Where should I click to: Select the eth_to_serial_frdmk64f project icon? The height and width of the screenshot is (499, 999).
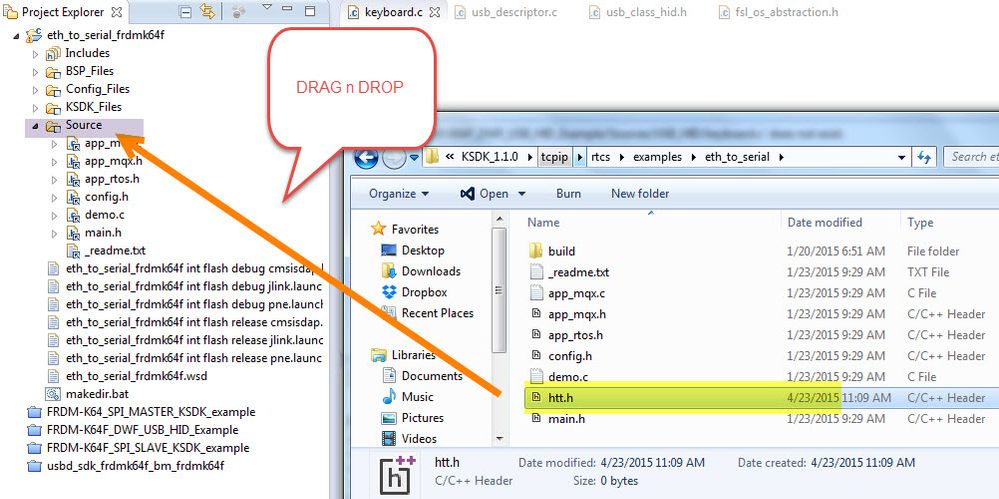coord(34,36)
